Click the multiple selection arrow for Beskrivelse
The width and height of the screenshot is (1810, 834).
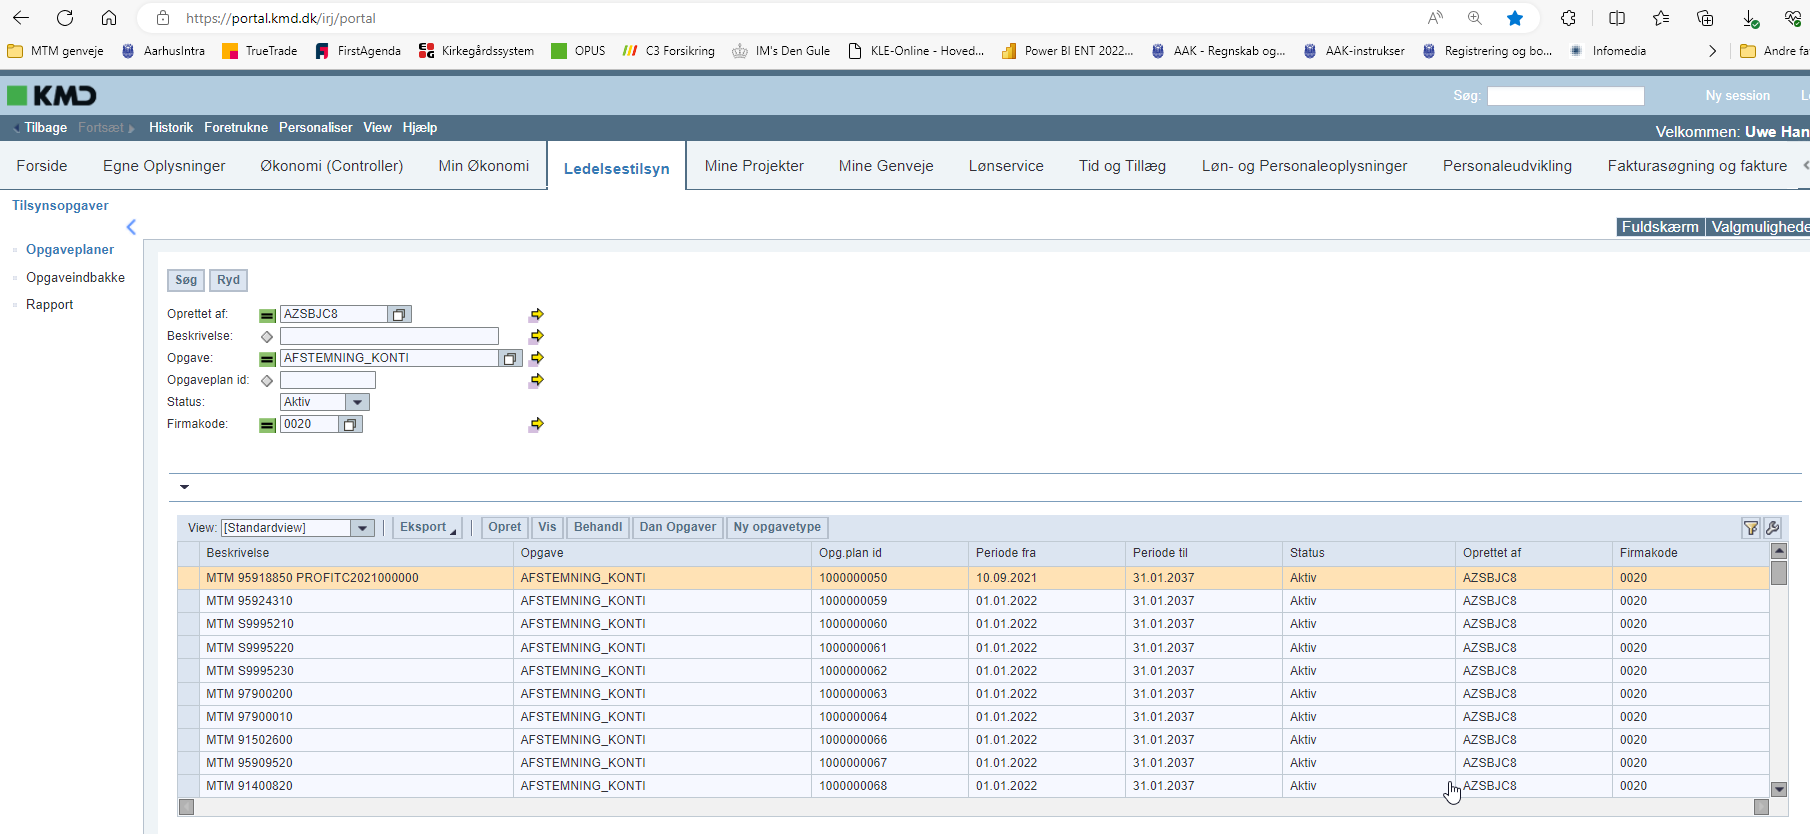click(537, 336)
